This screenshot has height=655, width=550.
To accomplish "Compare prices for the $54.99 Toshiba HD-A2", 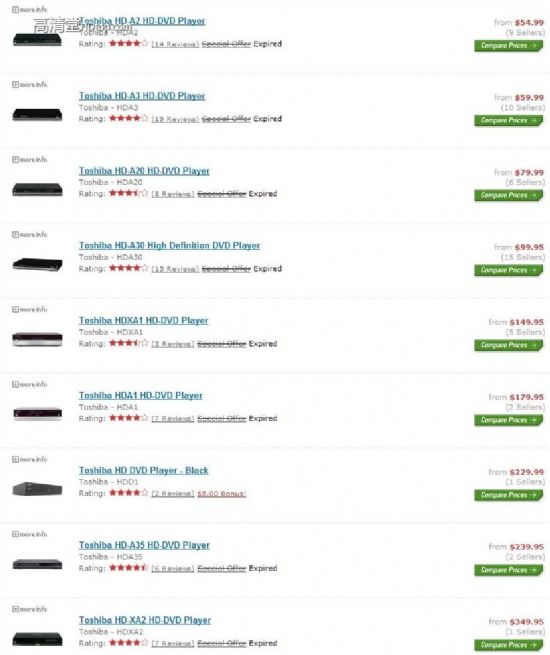I will coord(508,46).
